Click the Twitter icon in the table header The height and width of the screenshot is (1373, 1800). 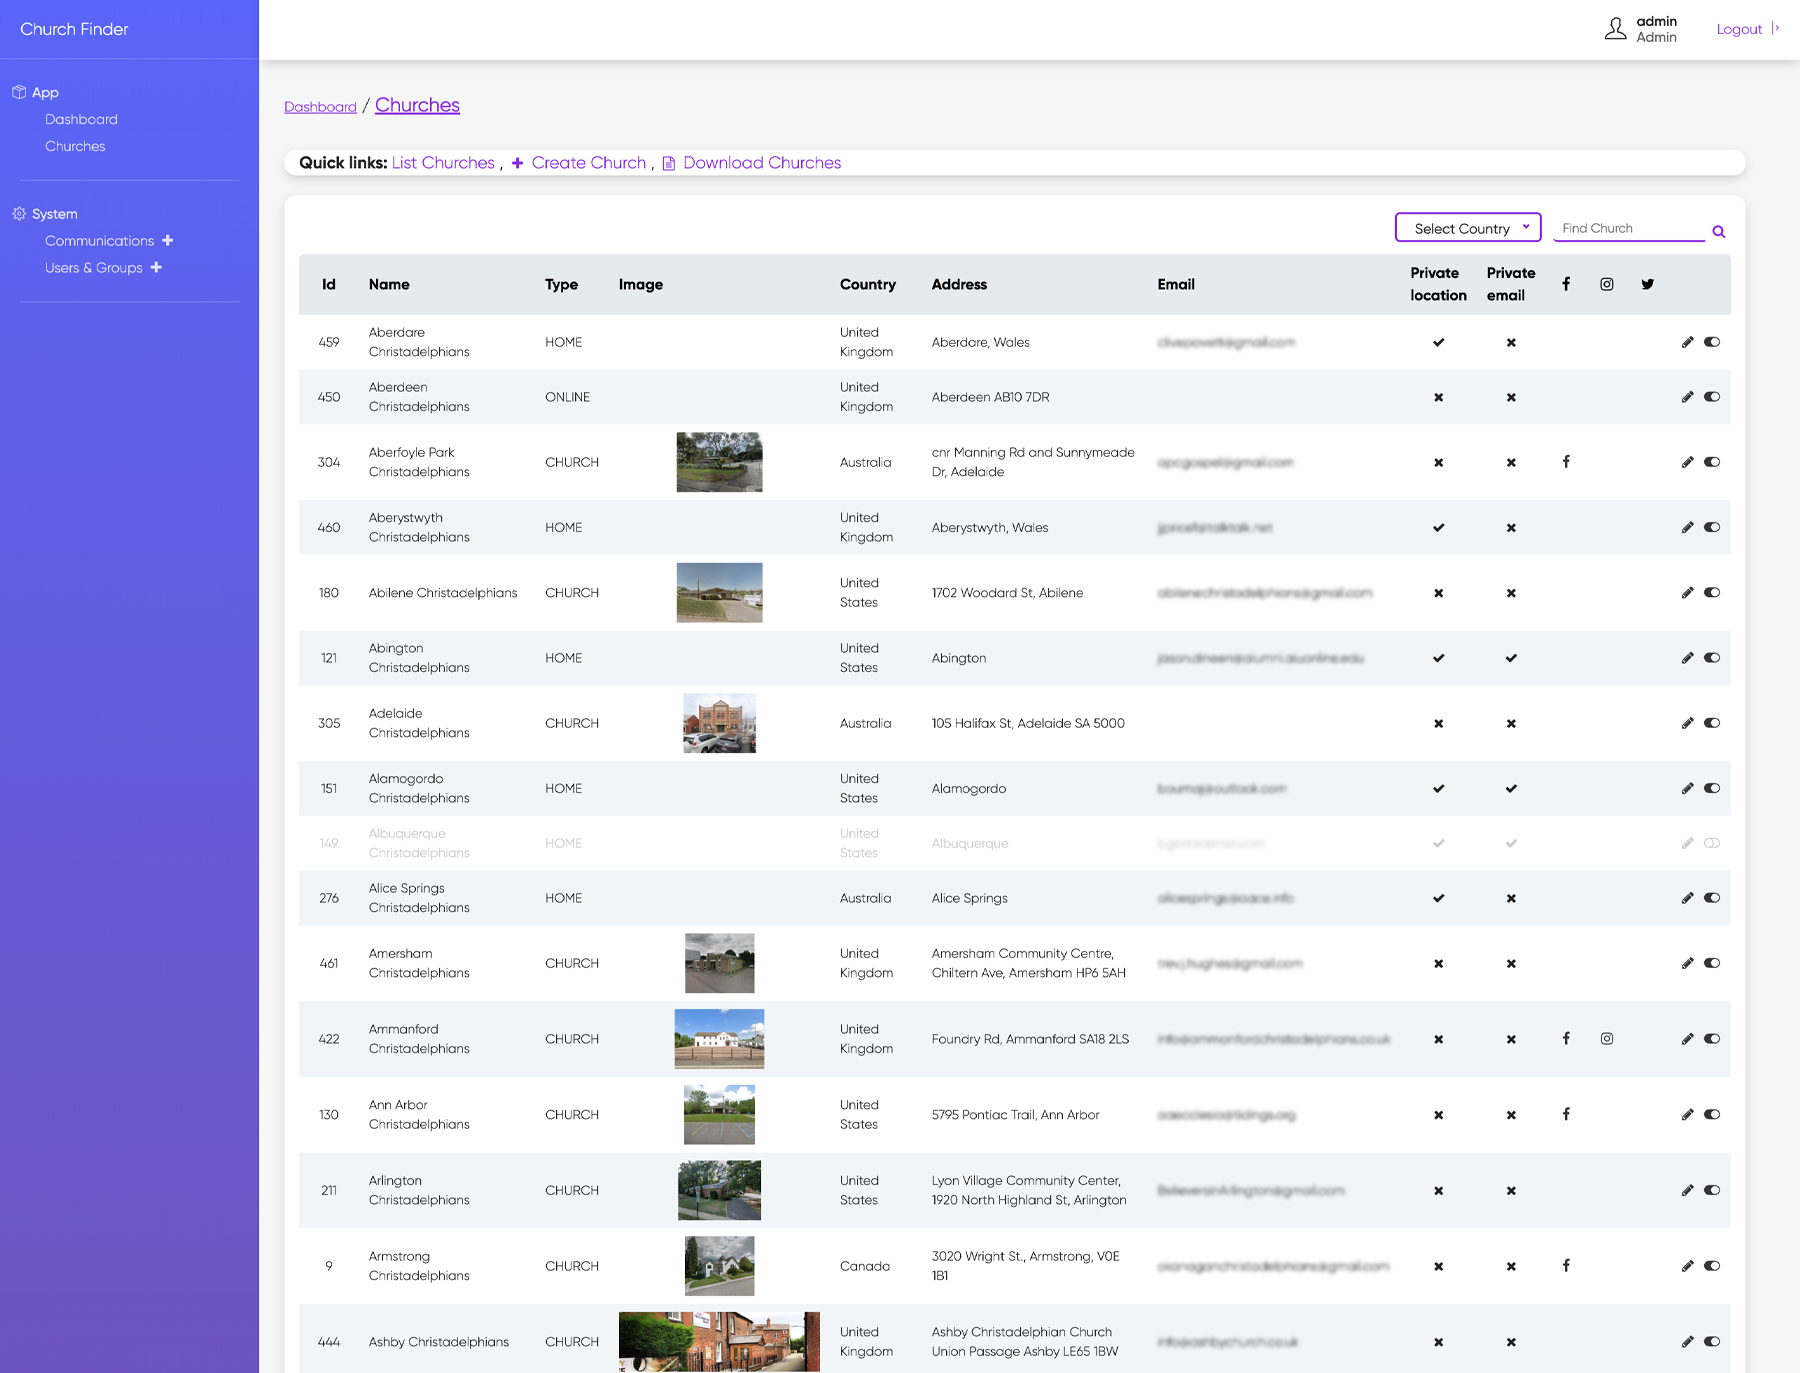[1646, 284]
